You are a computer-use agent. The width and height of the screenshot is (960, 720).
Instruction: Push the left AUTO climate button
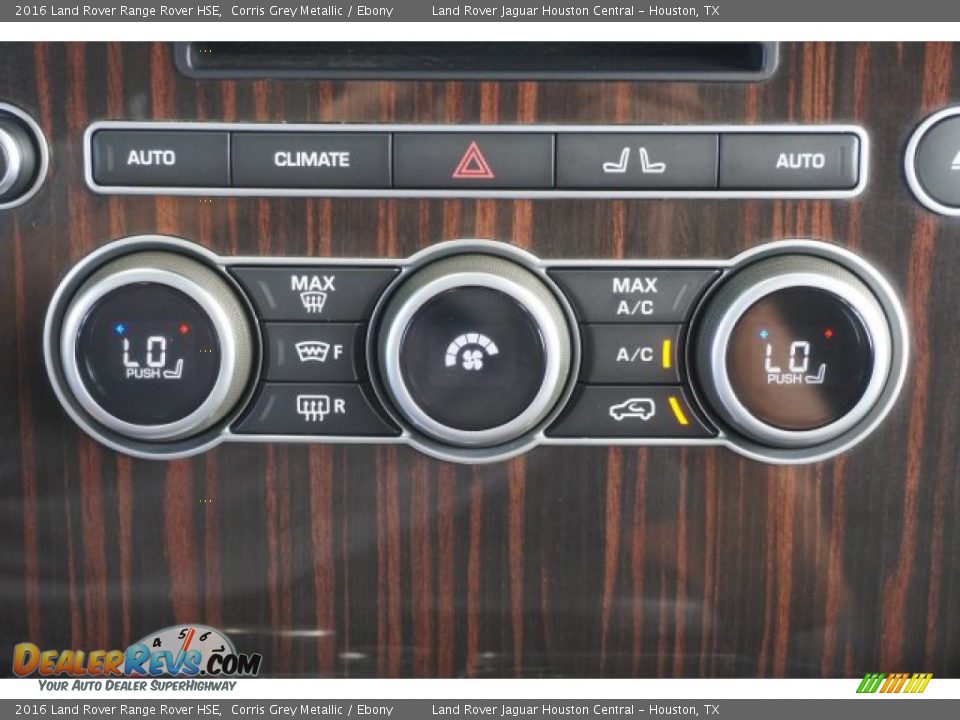point(161,158)
